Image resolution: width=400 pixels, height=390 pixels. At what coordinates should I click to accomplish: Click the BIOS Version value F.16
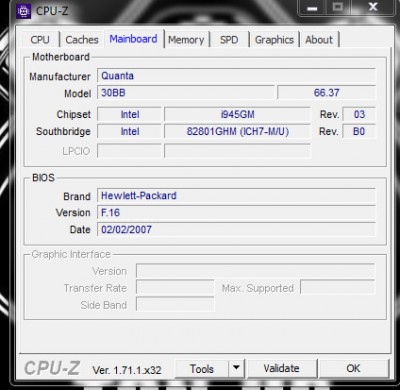tap(236, 212)
